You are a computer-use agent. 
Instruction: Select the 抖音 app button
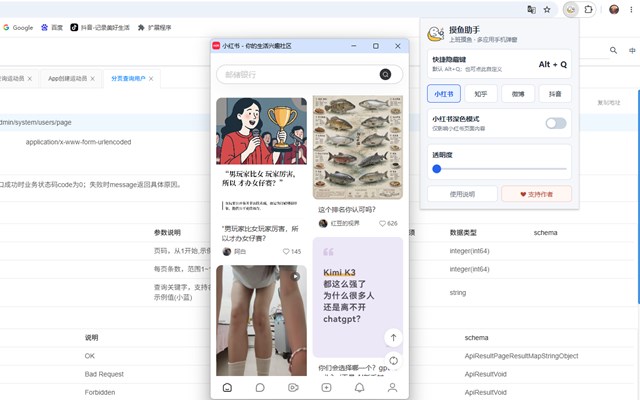pos(555,94)
